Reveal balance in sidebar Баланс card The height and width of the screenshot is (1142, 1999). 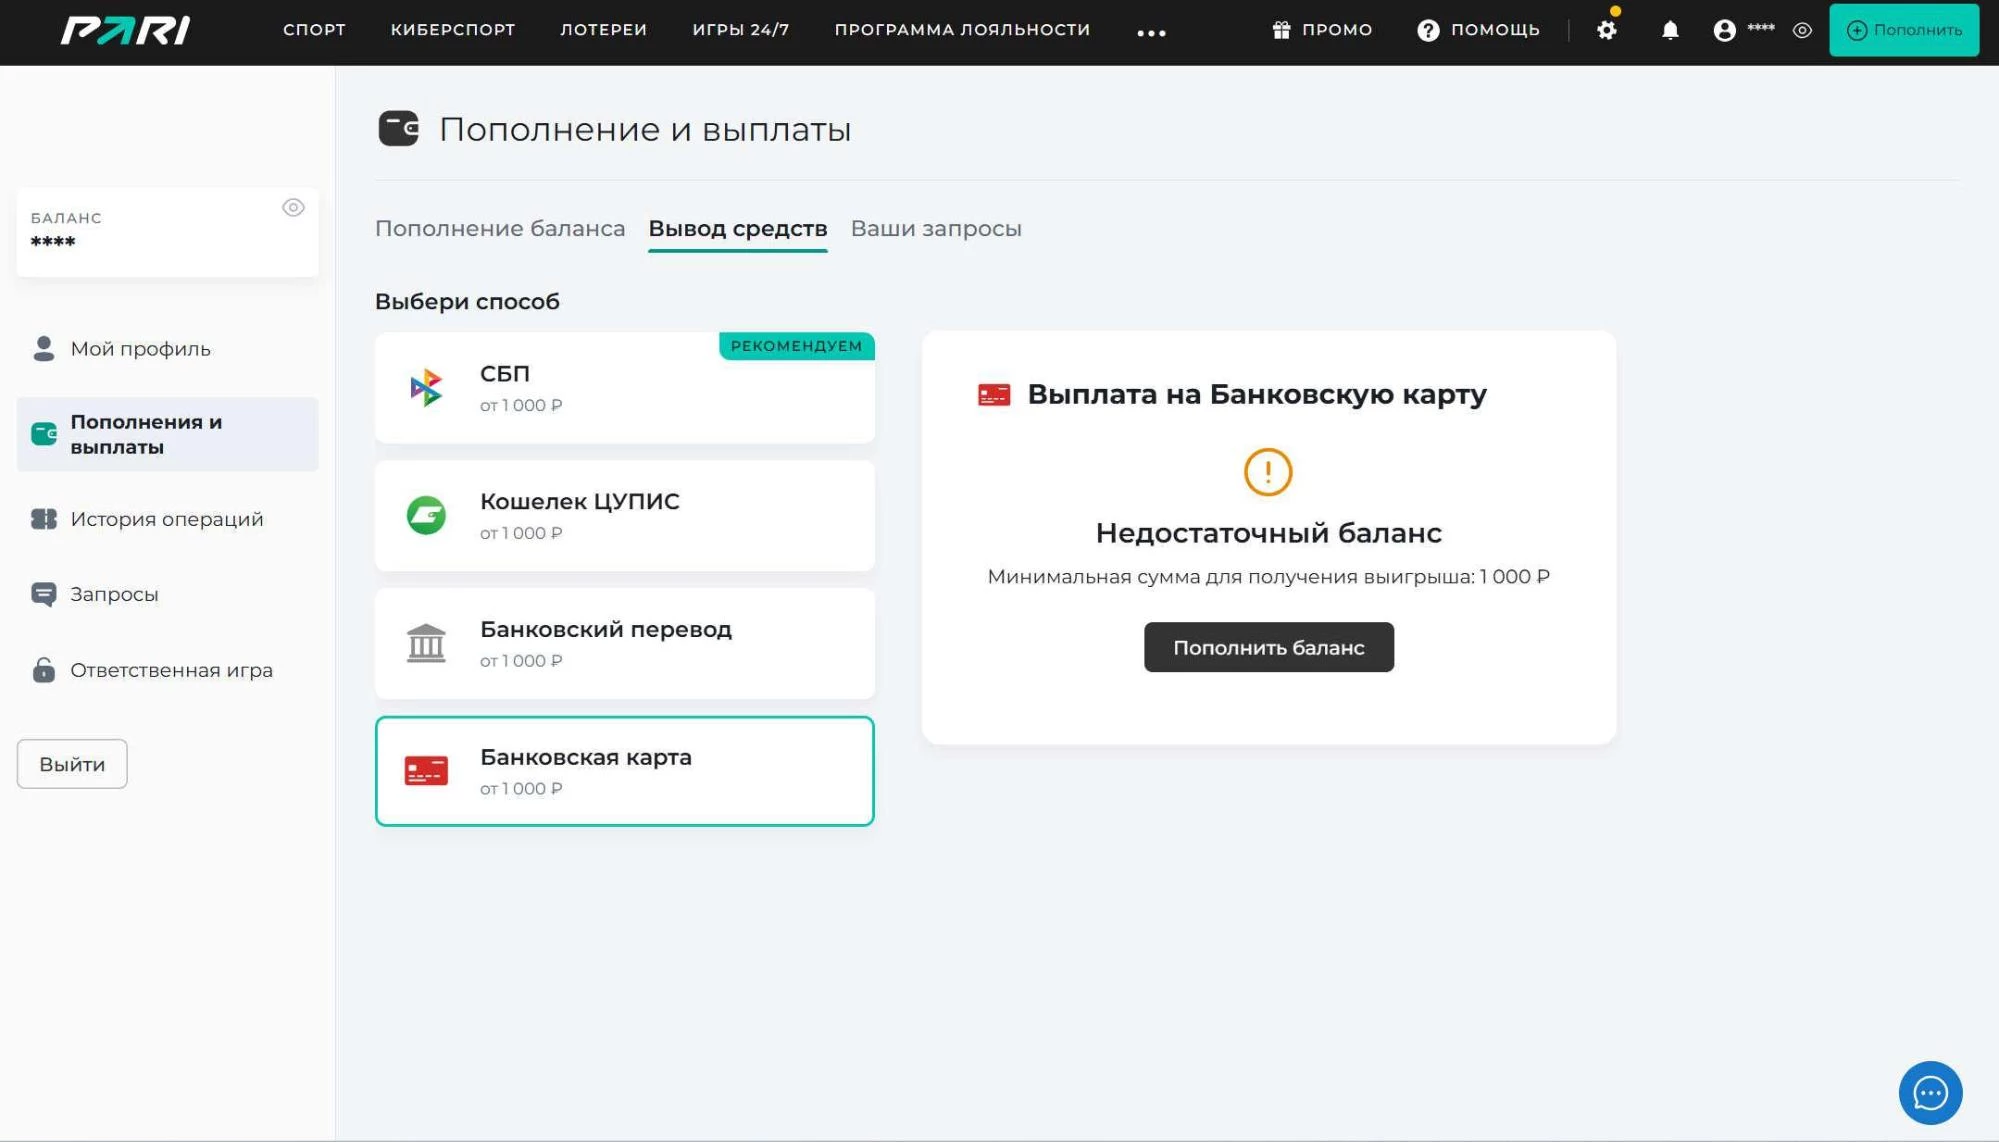[293, 207]
